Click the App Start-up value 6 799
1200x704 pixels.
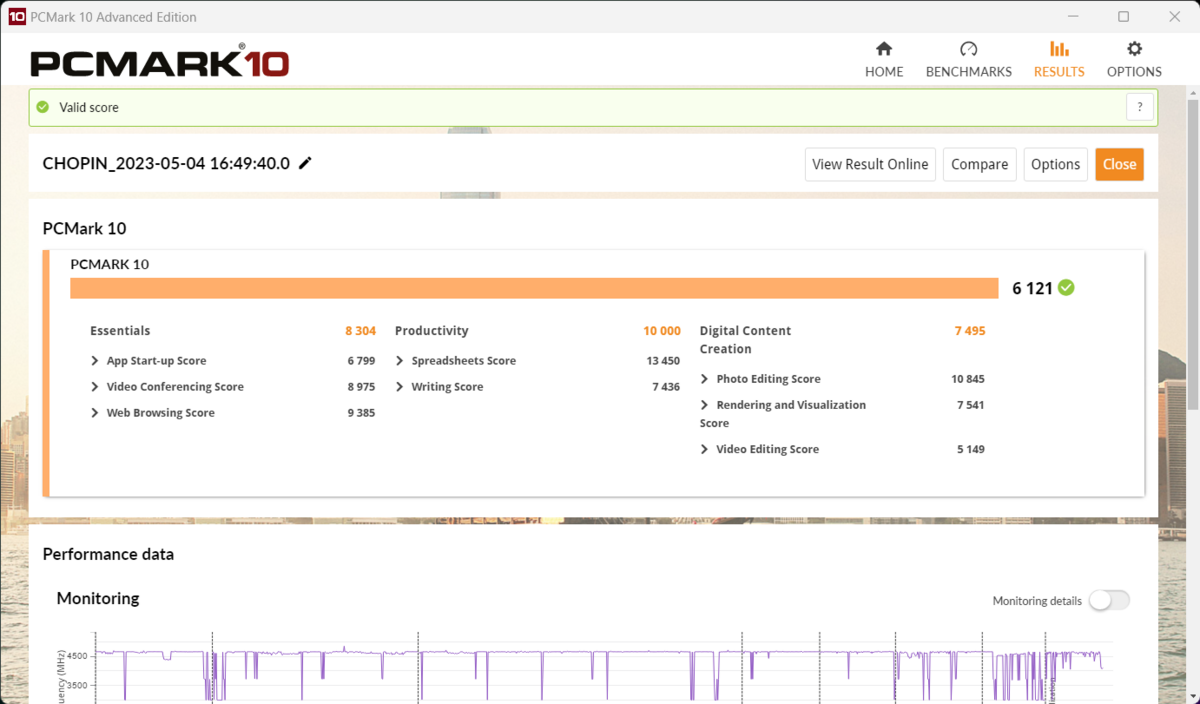361,361
